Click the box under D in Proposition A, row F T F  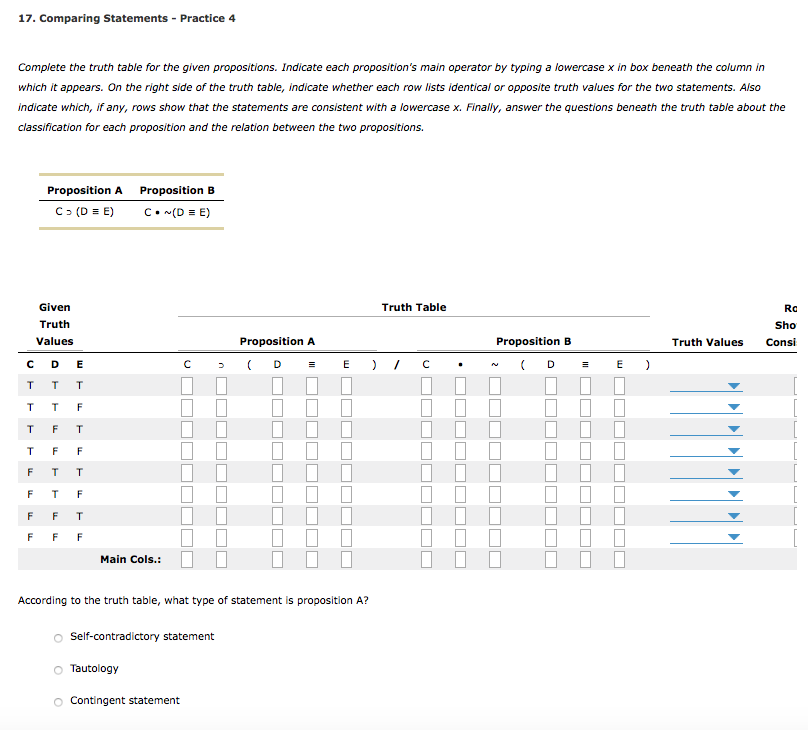coord(277,495)
